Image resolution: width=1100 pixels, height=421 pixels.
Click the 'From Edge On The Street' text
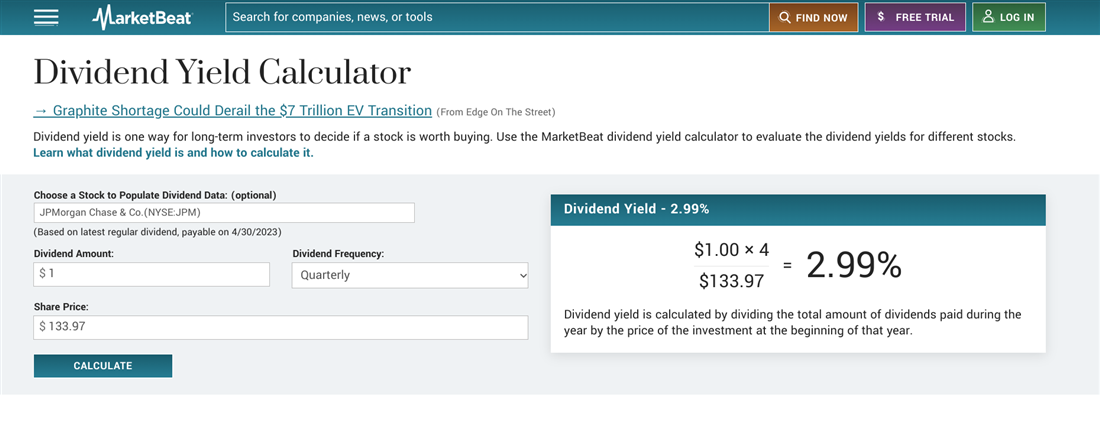pyautogui.click(x=496, y=112)
